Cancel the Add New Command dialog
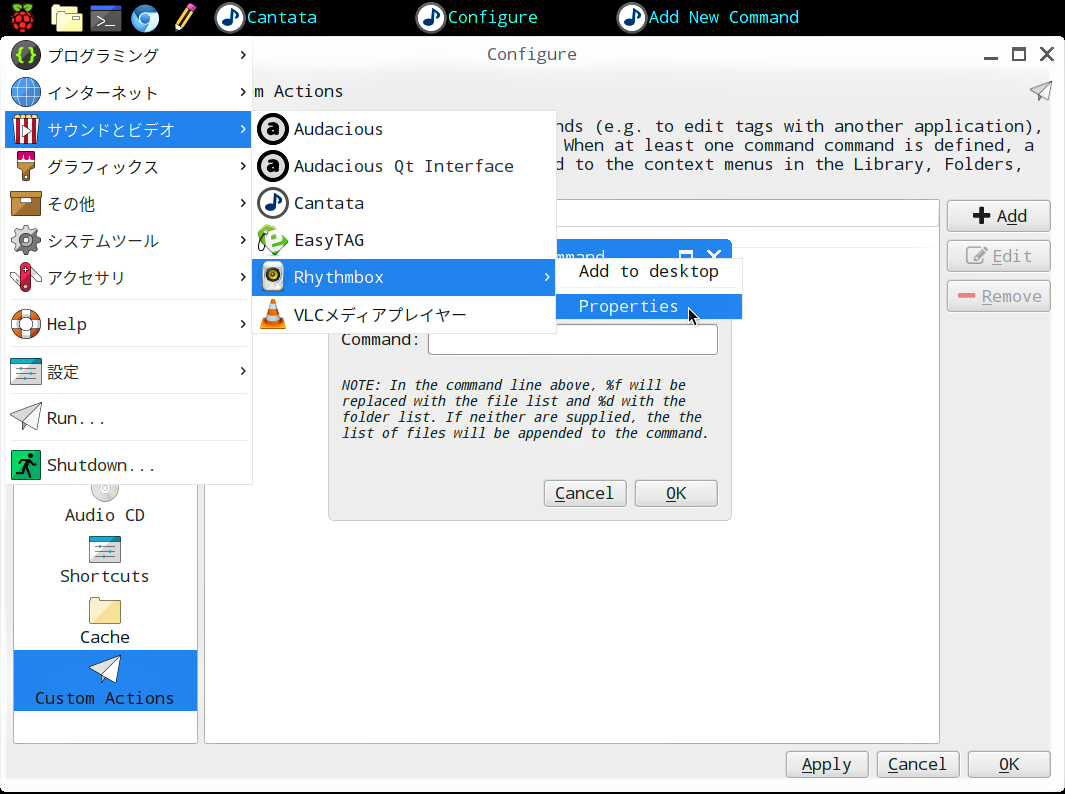1065x794 pixels. tap(585, 493)
